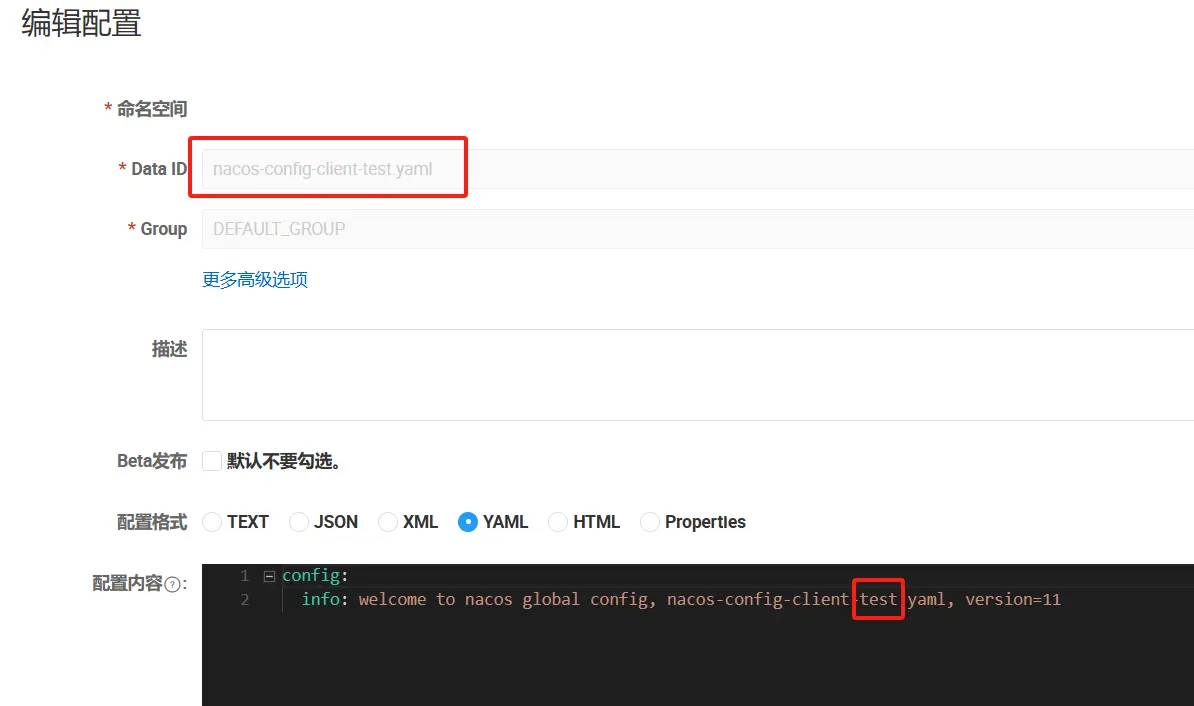The height and width of the screenshot is (706, 1194).
Task: Tick the Beta发布 checkbox
Action: pyautogui.click(x=211, y=461)
